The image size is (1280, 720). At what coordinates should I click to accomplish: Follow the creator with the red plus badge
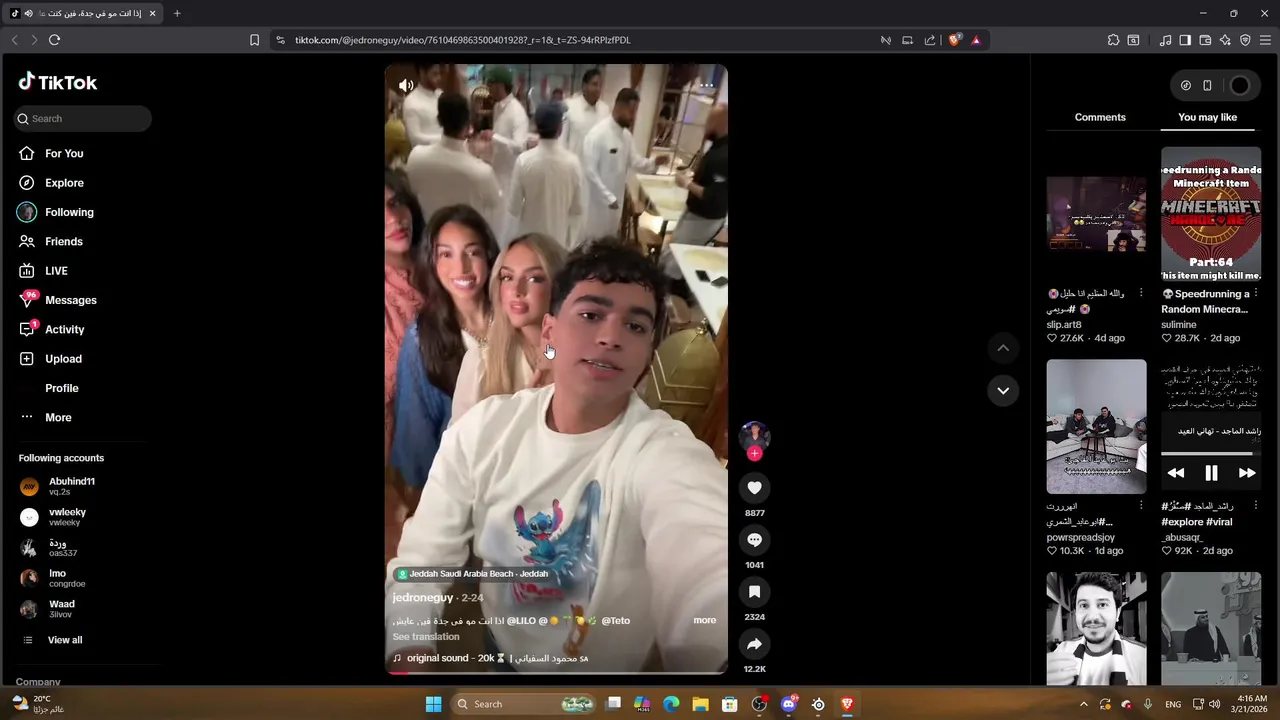755,454
